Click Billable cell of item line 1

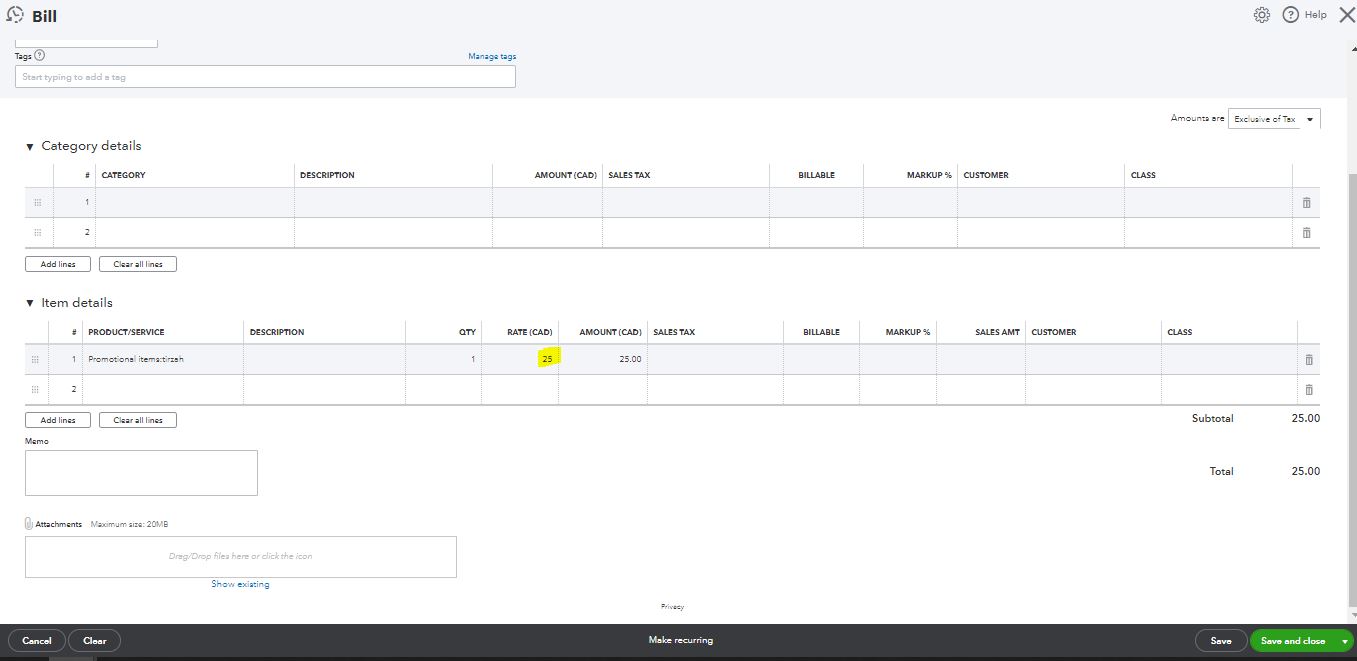pyautogui.click(x=822, y=360)
